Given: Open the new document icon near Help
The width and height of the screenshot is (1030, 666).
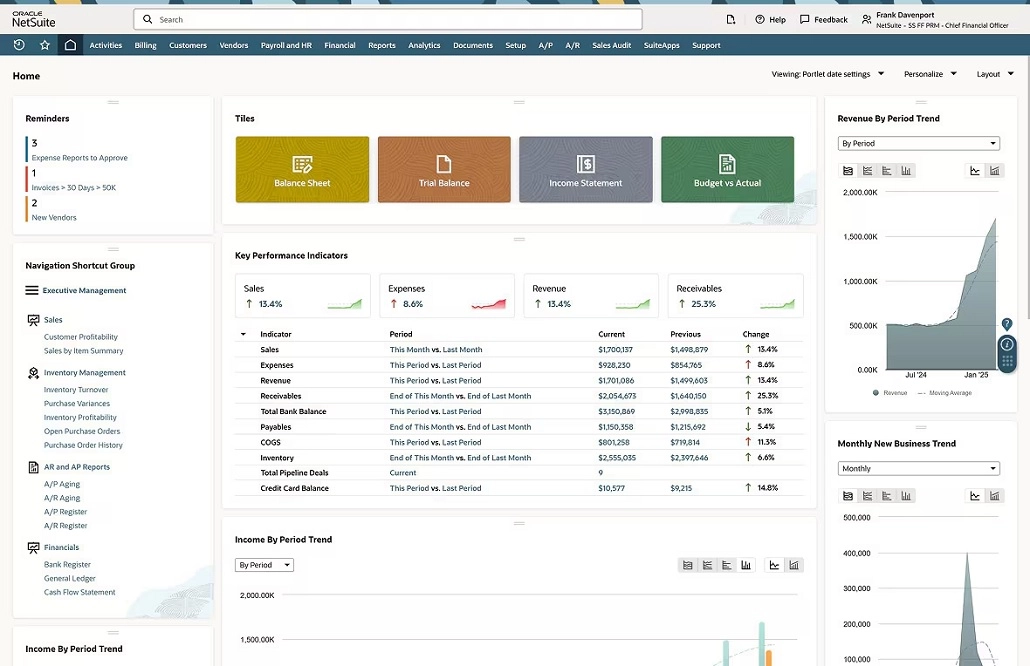Looking at the screenshot, I should pyautogui.click(x=729, y=18).
